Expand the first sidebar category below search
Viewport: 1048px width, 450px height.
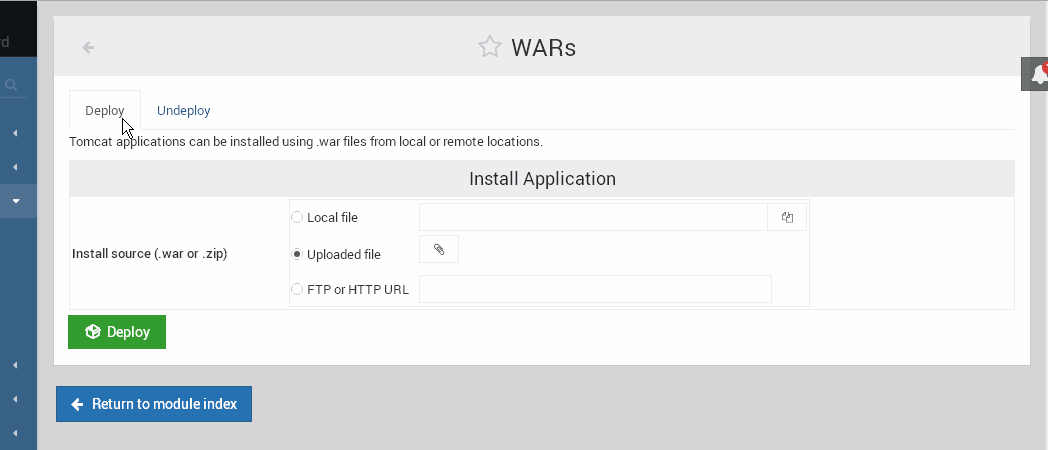15,134
